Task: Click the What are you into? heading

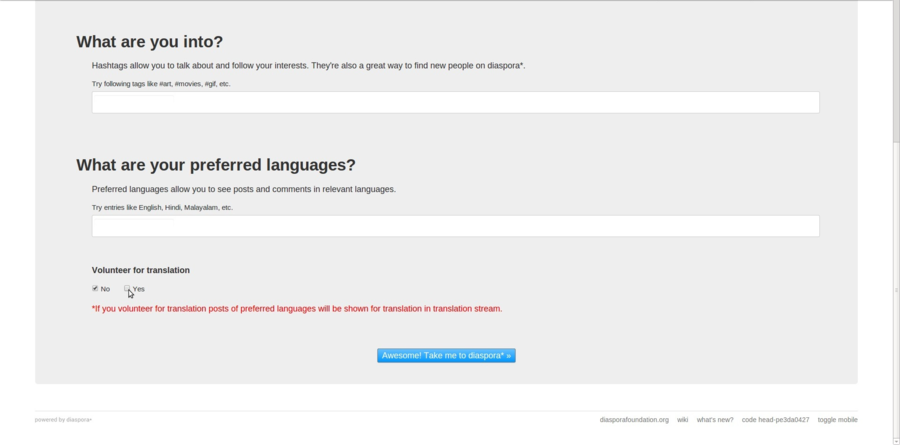Action: tap(149, 42)
